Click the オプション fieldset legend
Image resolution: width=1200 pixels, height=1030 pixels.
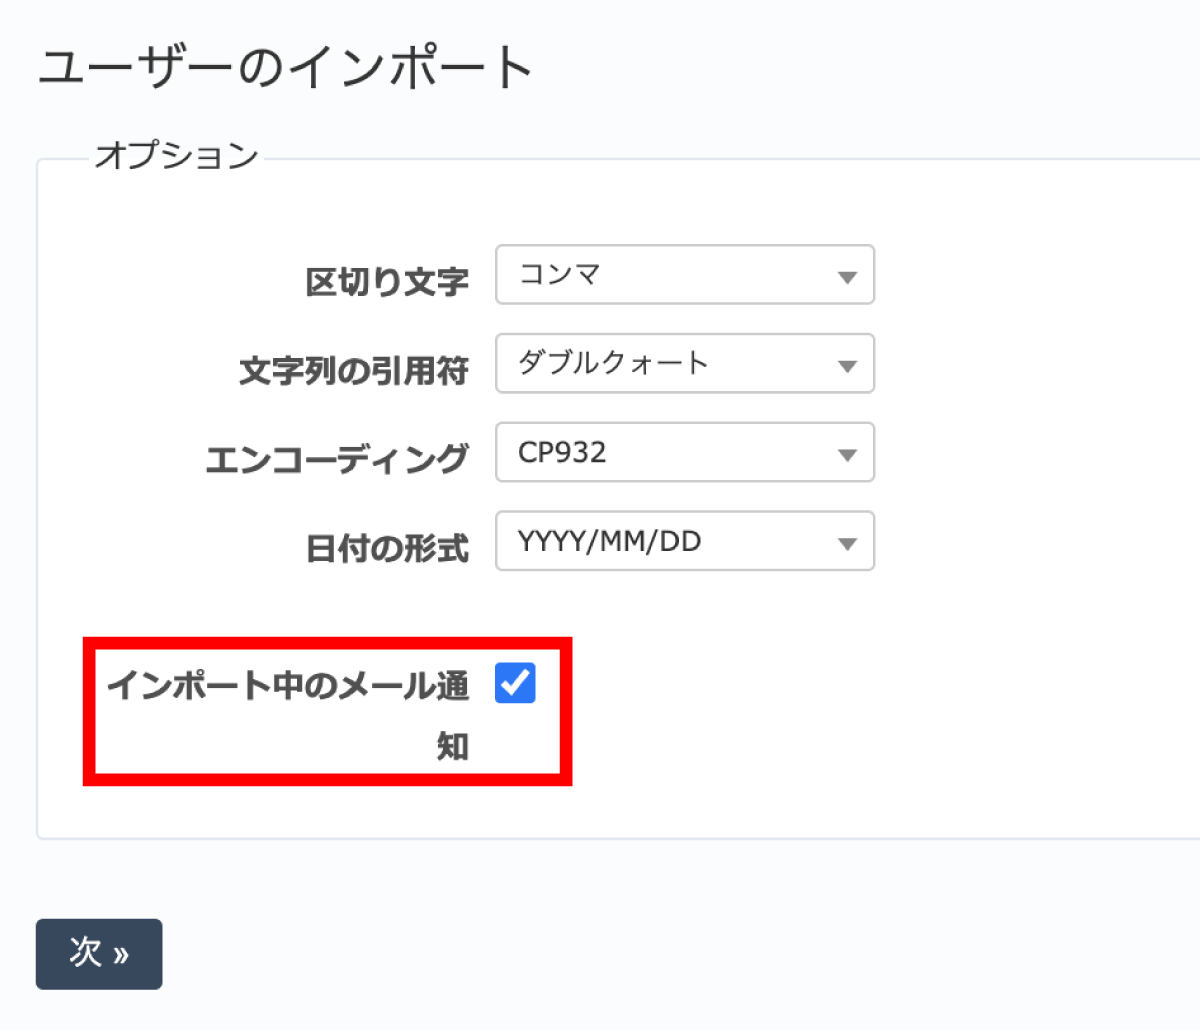177,156
